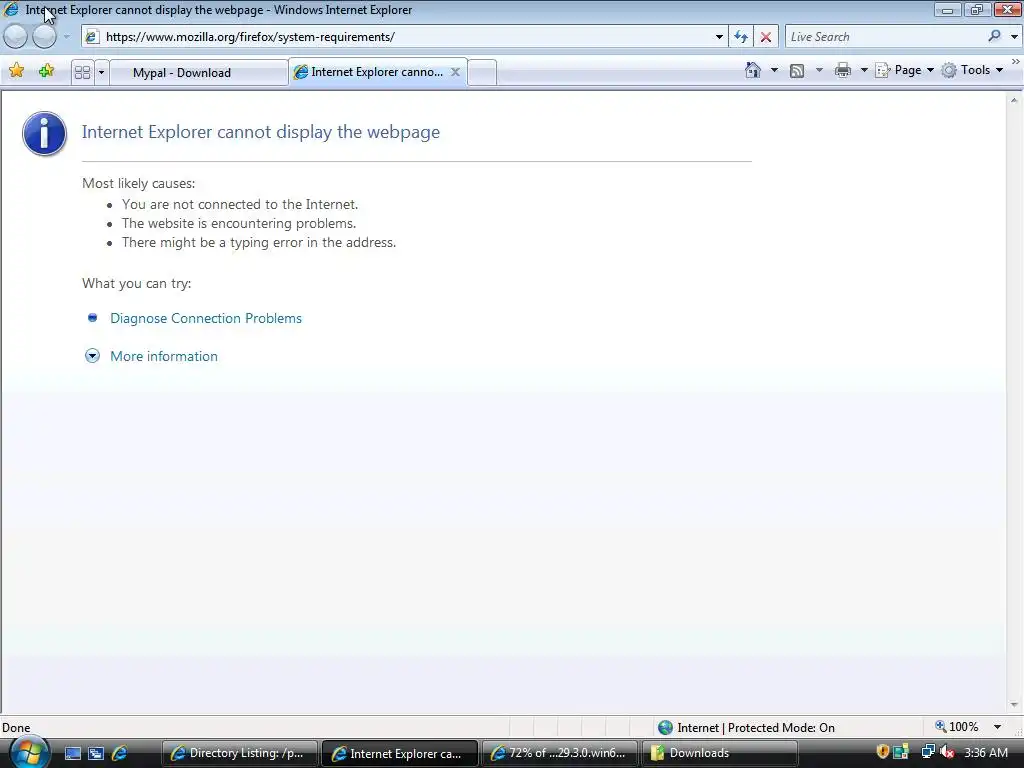The height and width of the screenshot is (768, 1024).
Task: Click Show Desktop in Quick Launch
Action: tap(72, 754)
